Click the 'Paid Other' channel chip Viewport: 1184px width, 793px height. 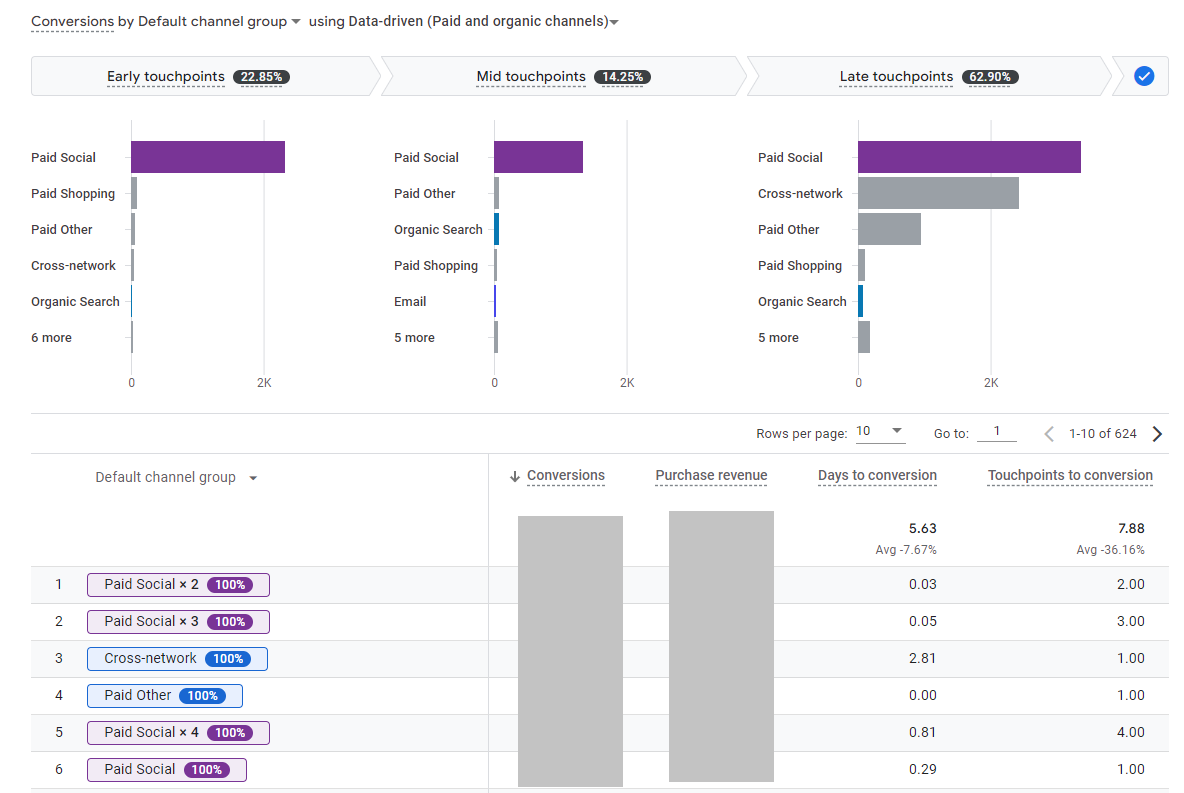164,695
